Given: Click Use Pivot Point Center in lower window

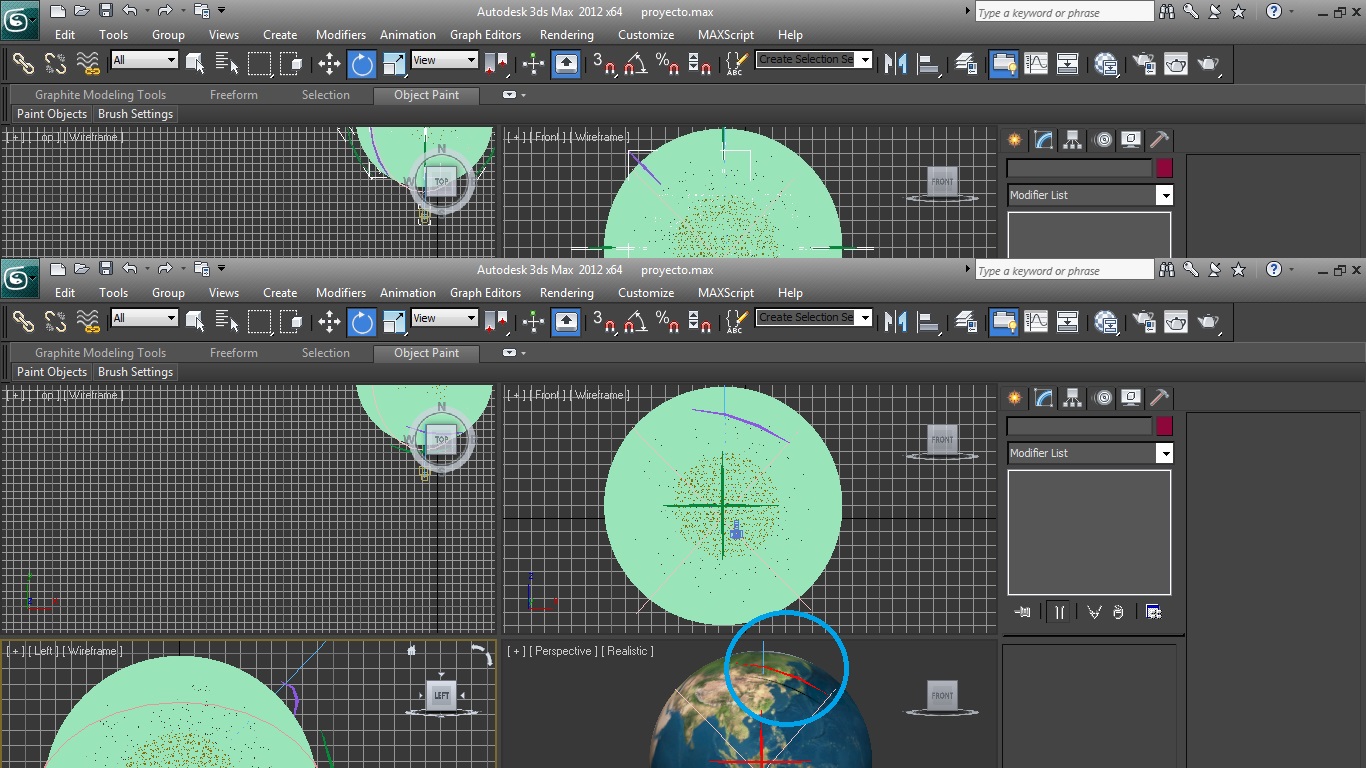Looking at the screenshot, I should [497, 321].
